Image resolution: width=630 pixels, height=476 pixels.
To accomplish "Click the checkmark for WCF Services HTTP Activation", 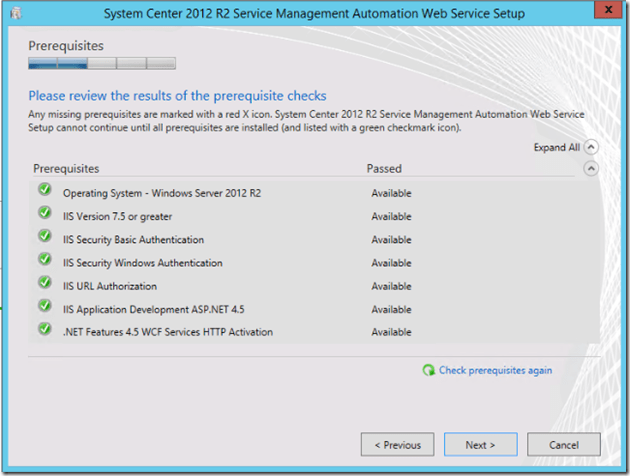I will click(44, 329).
